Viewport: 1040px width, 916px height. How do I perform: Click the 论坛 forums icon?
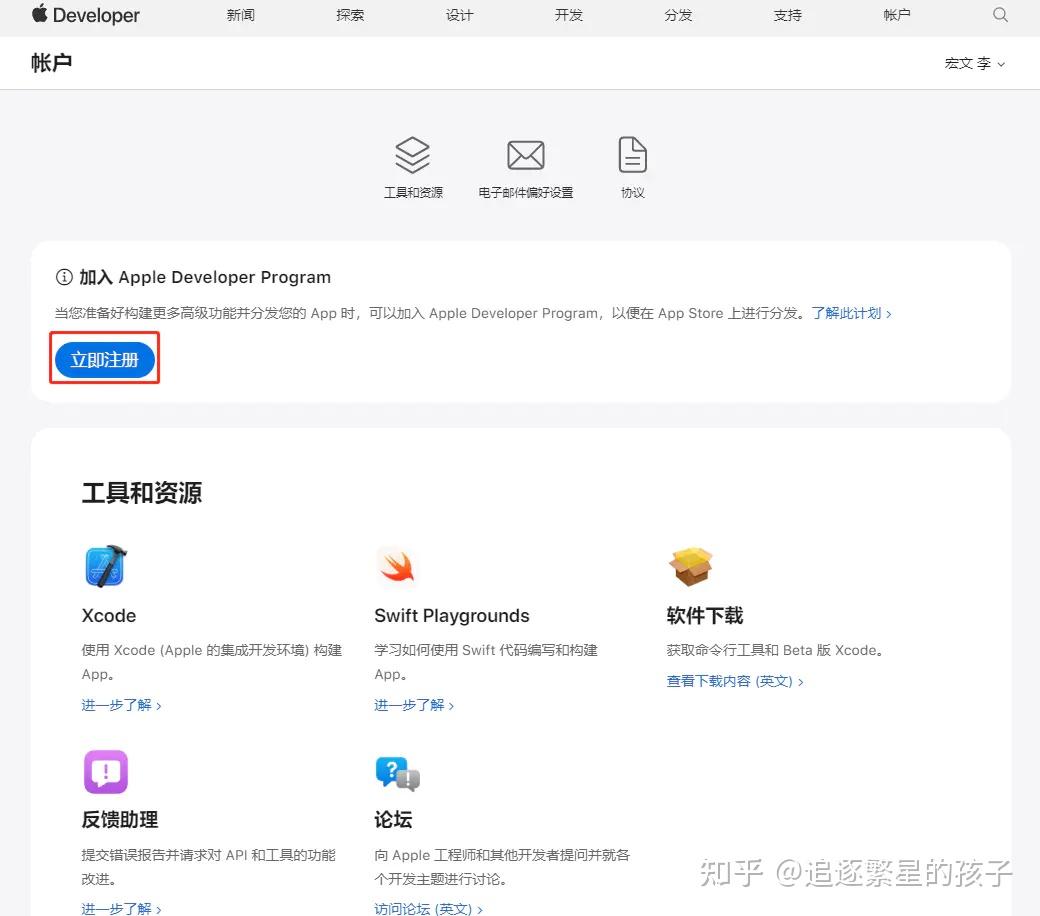397,771
